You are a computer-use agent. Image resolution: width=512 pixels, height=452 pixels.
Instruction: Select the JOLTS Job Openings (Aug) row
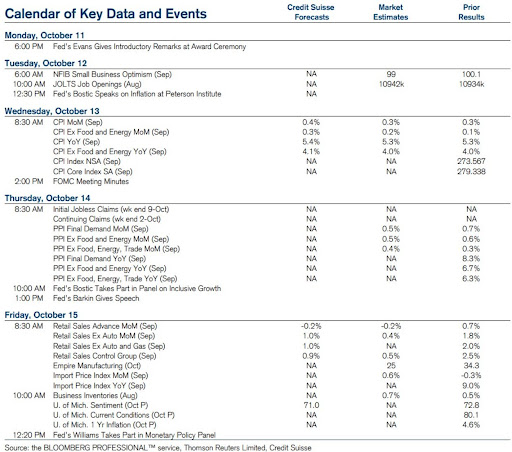(257, 84)
